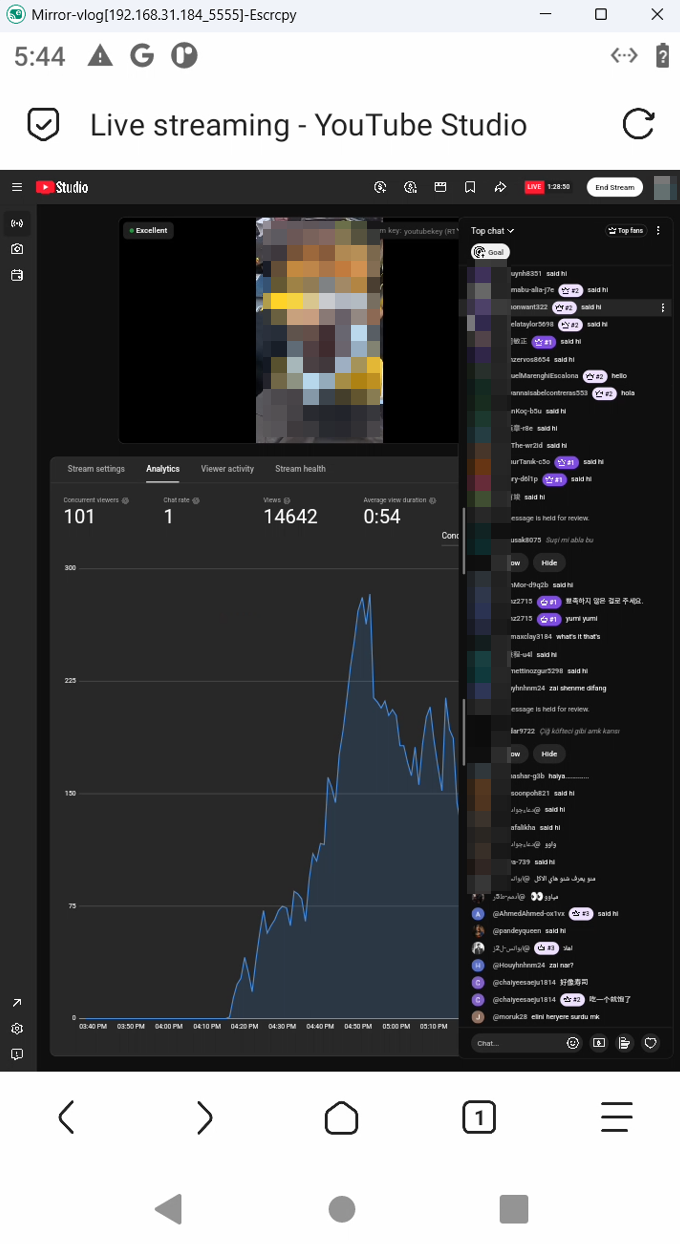Open the chat options three-dot menu
The width and height of the screenshot is (680, 1244).
point(658,231)
